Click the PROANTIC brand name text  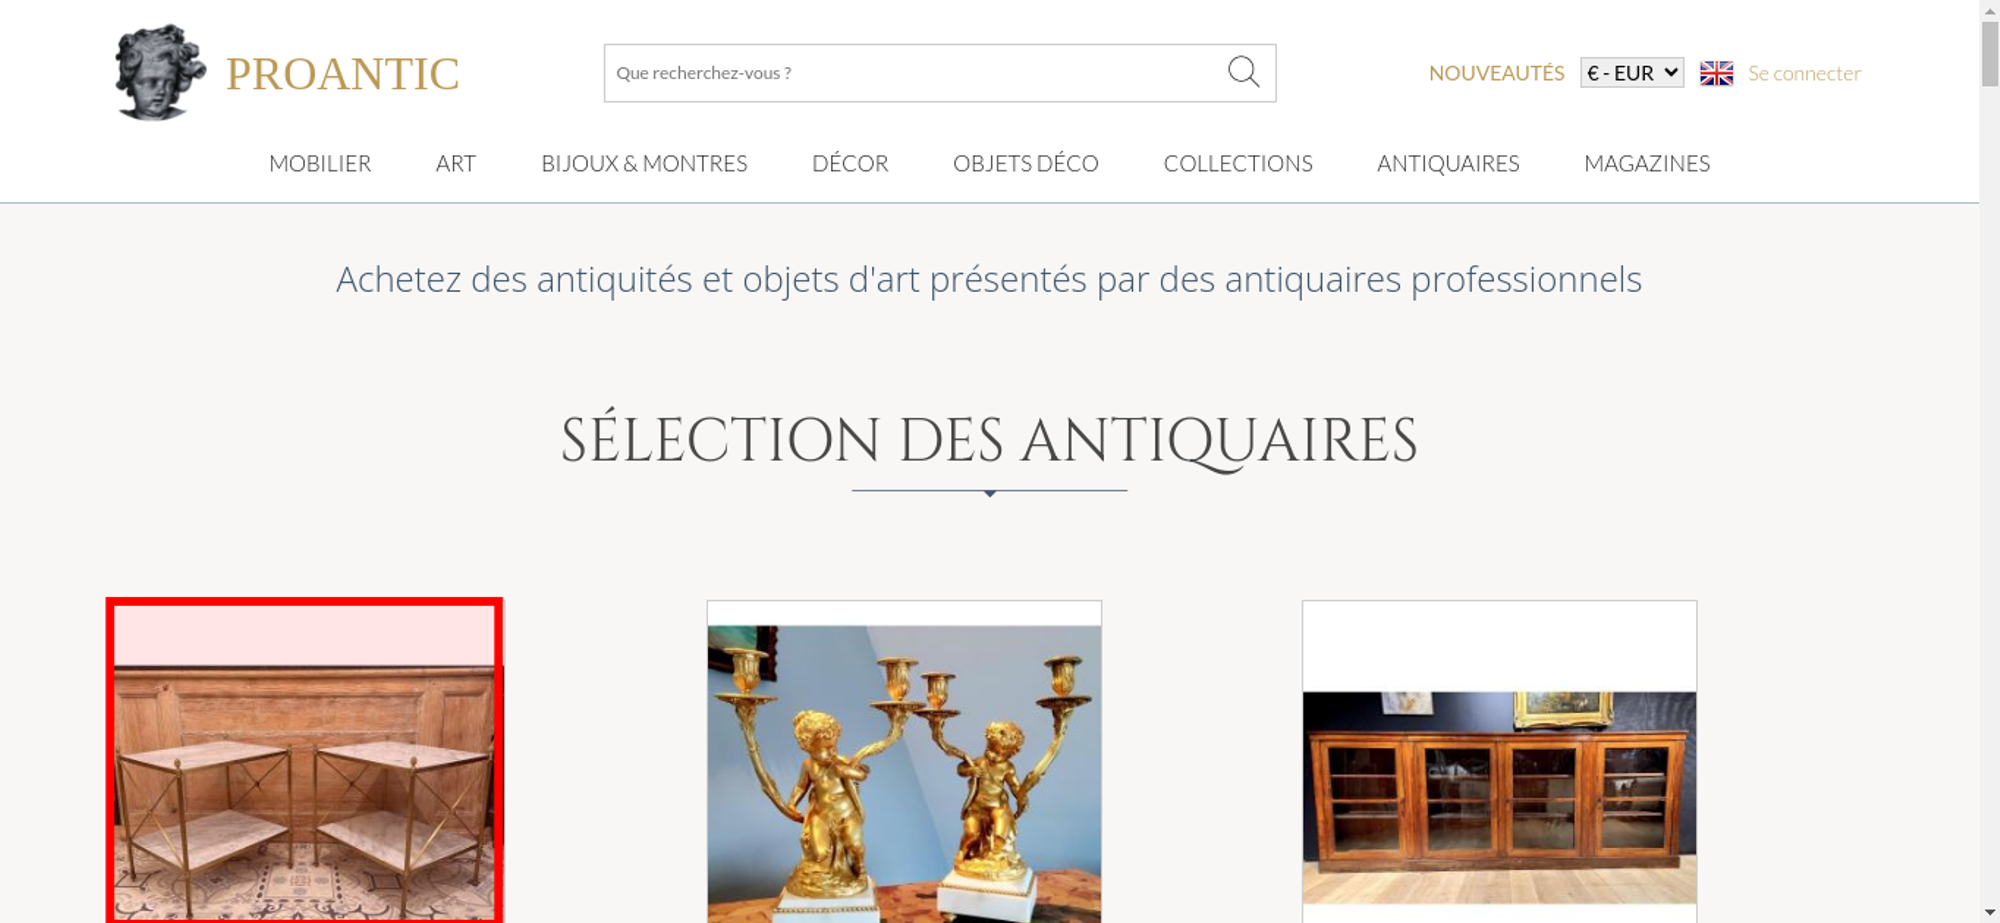tap(342, 74)
